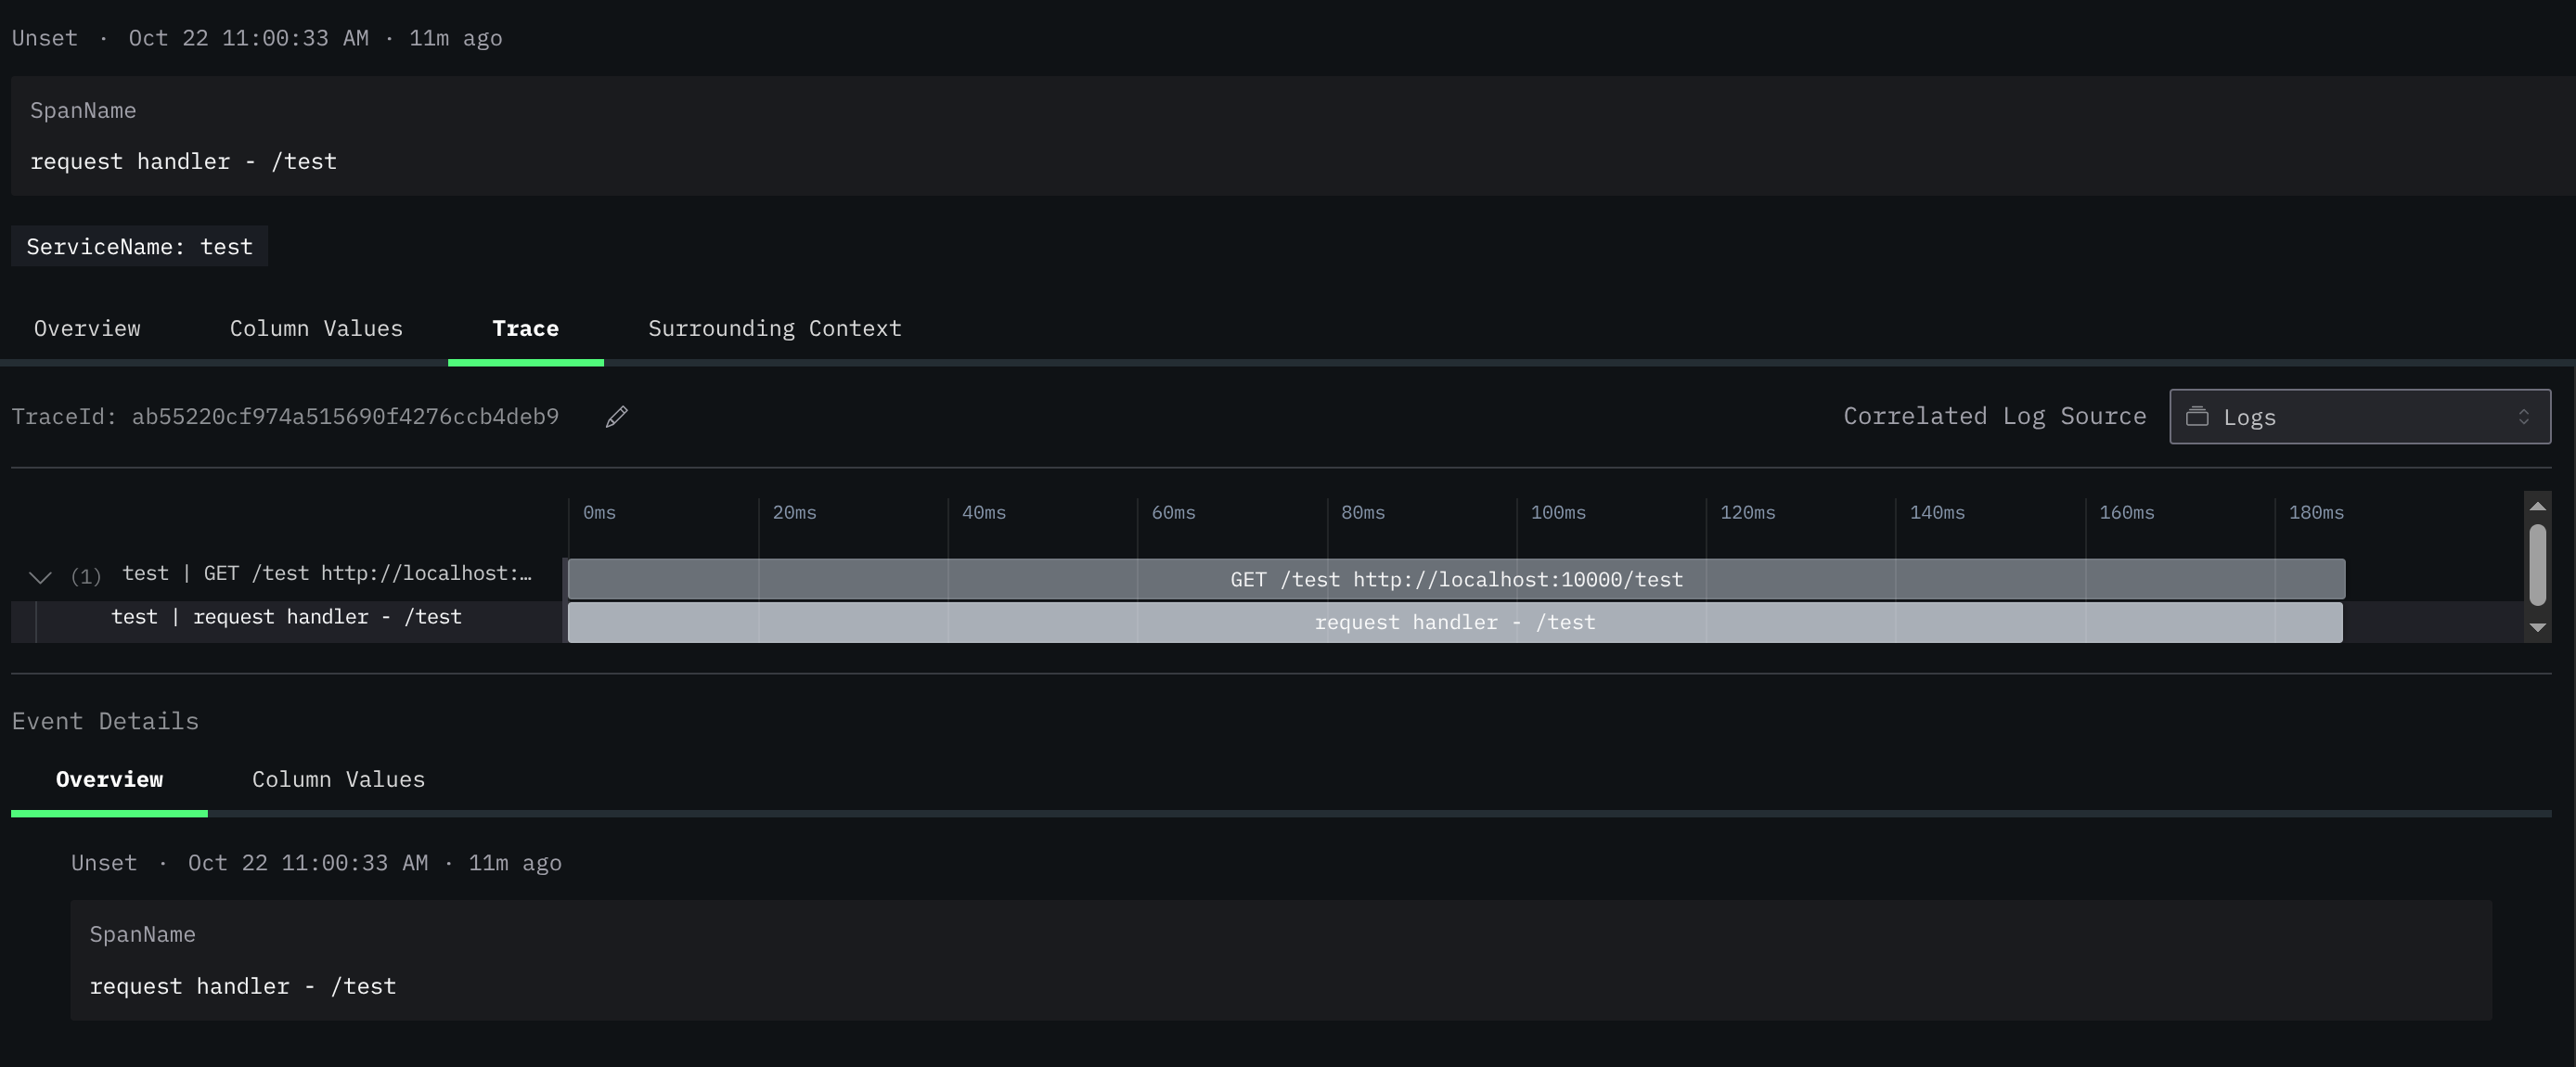The height and width of the screenshot is (1067, 2576).
Task: Click the trace timeline scrollbar thumb
Action: click(x=2537, y=564)
